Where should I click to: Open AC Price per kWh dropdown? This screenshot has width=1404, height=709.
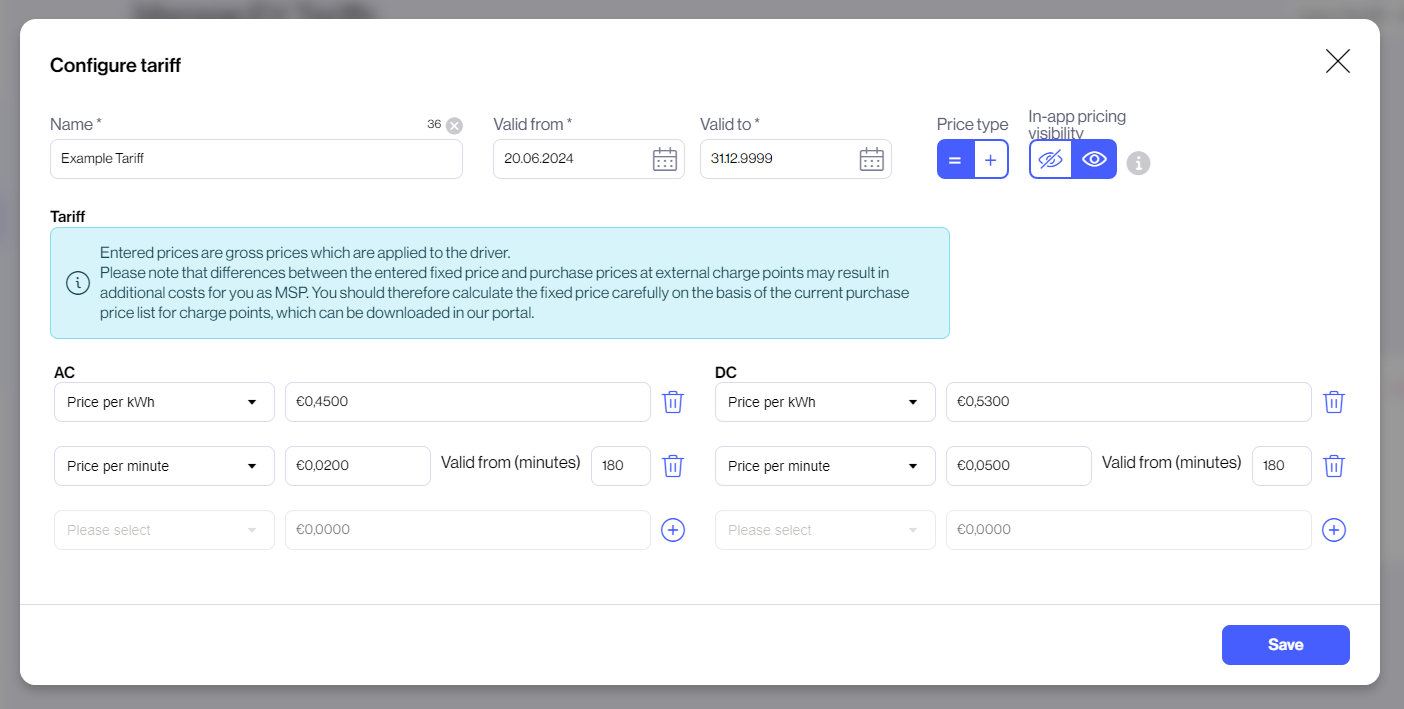point(164,402)
